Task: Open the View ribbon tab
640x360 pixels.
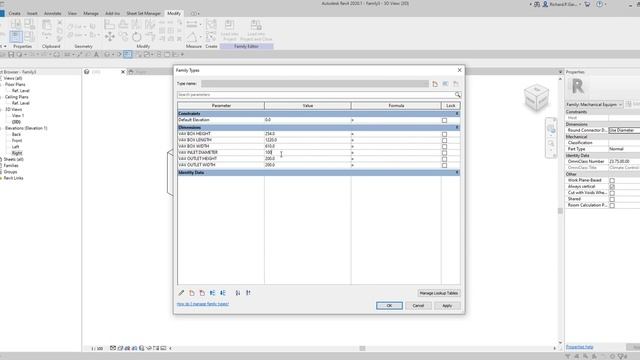Action: tap(72, 13)
